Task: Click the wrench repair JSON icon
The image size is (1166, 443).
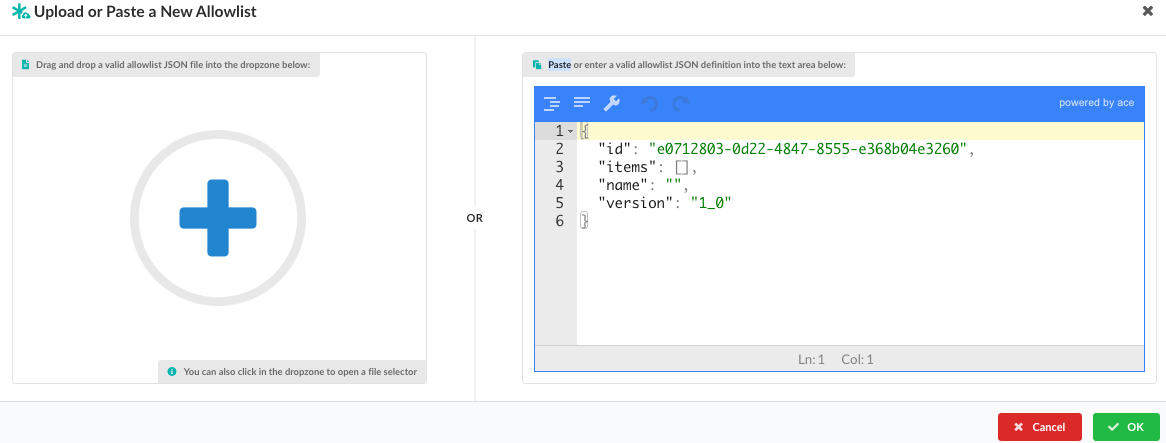Action: 612,103
